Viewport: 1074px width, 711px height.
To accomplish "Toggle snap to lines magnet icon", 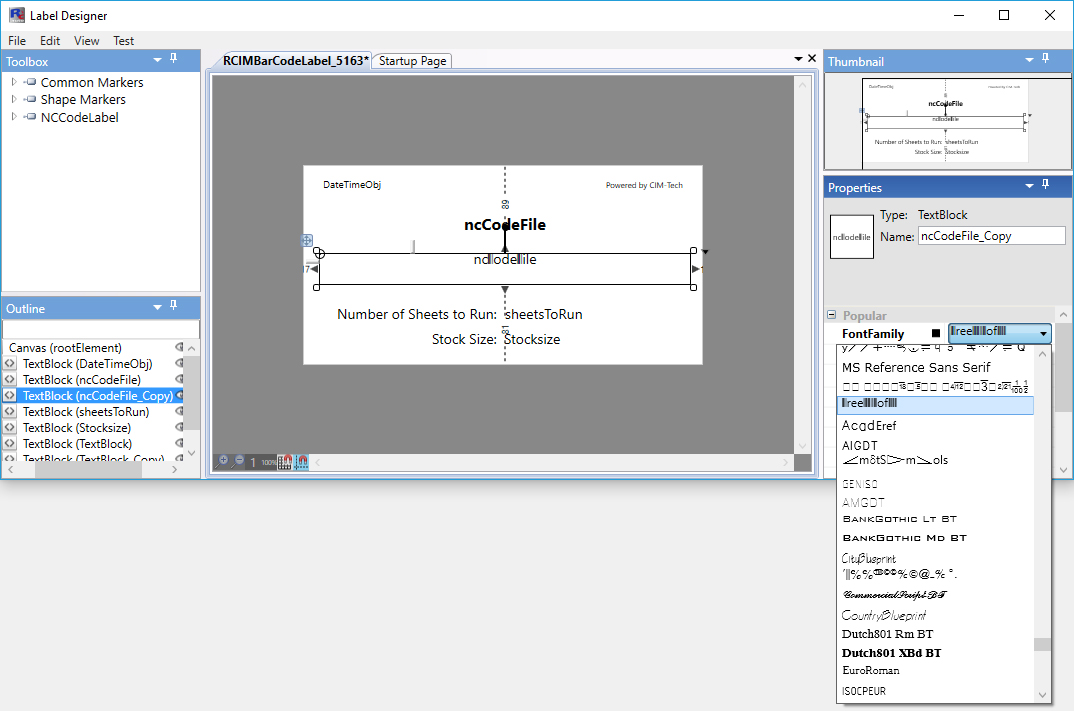I will (x=301, y=462).
